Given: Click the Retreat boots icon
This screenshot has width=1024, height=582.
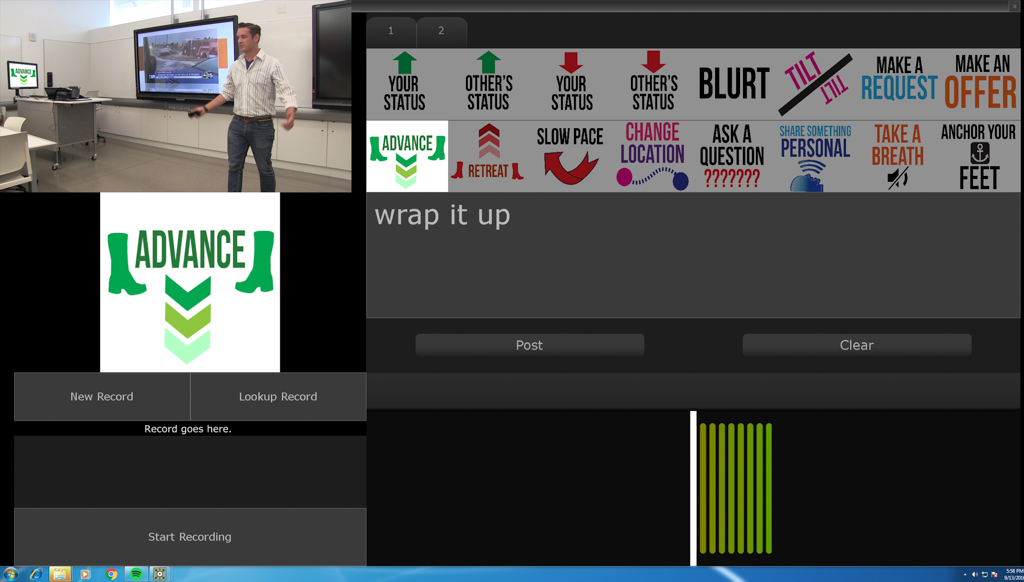Looking at the screenshot, I should (x=488, y=155).
